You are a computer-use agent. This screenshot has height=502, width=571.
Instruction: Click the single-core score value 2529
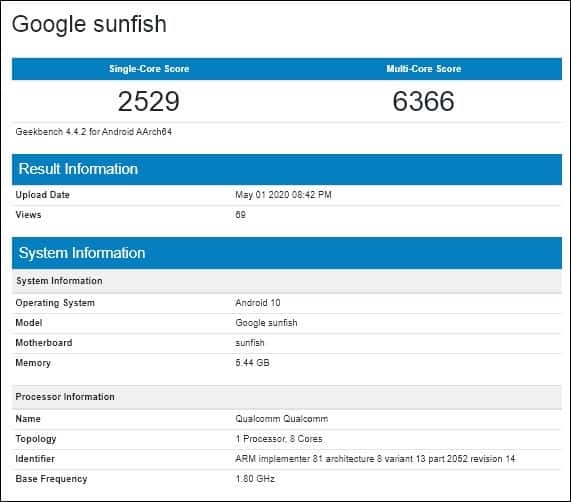pos(149,101)
